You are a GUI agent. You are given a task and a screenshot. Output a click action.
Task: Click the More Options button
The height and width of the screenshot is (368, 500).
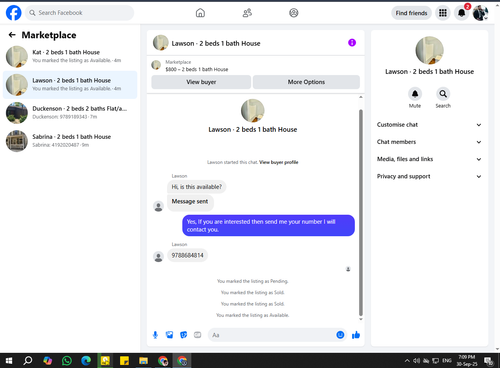click(306, 82)
